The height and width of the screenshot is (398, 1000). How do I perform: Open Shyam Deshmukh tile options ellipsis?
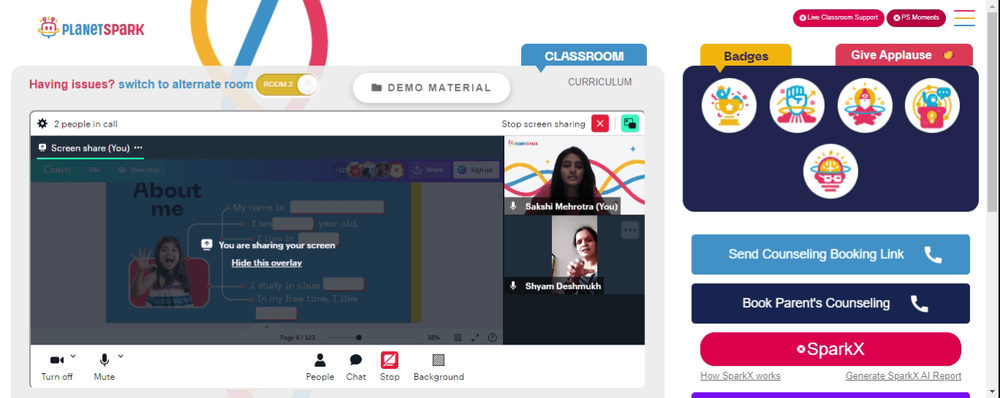pos(630,230)
